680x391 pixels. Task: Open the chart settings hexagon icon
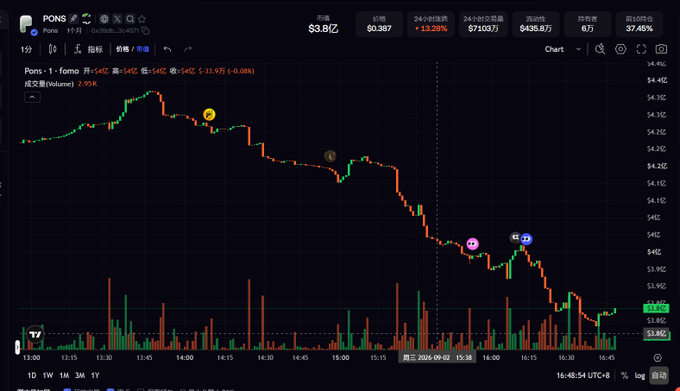click(x=621, y=49)
